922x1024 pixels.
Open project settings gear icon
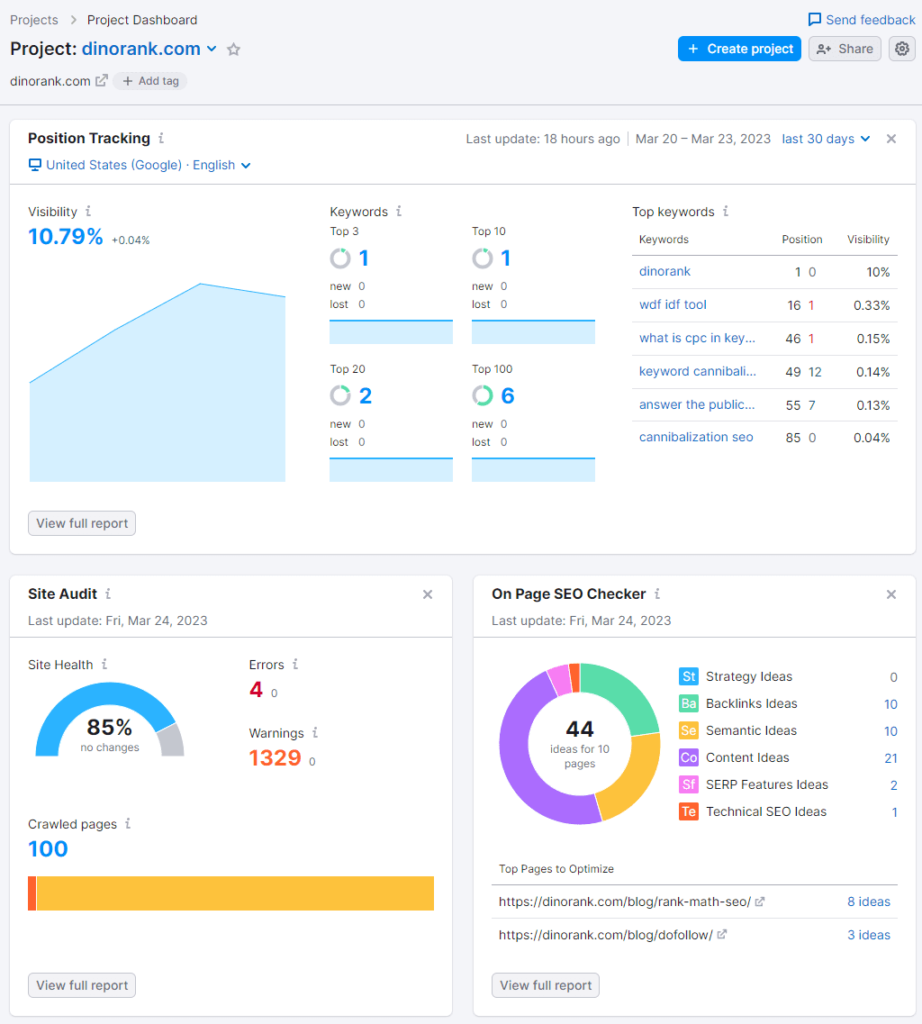[902, 49]
